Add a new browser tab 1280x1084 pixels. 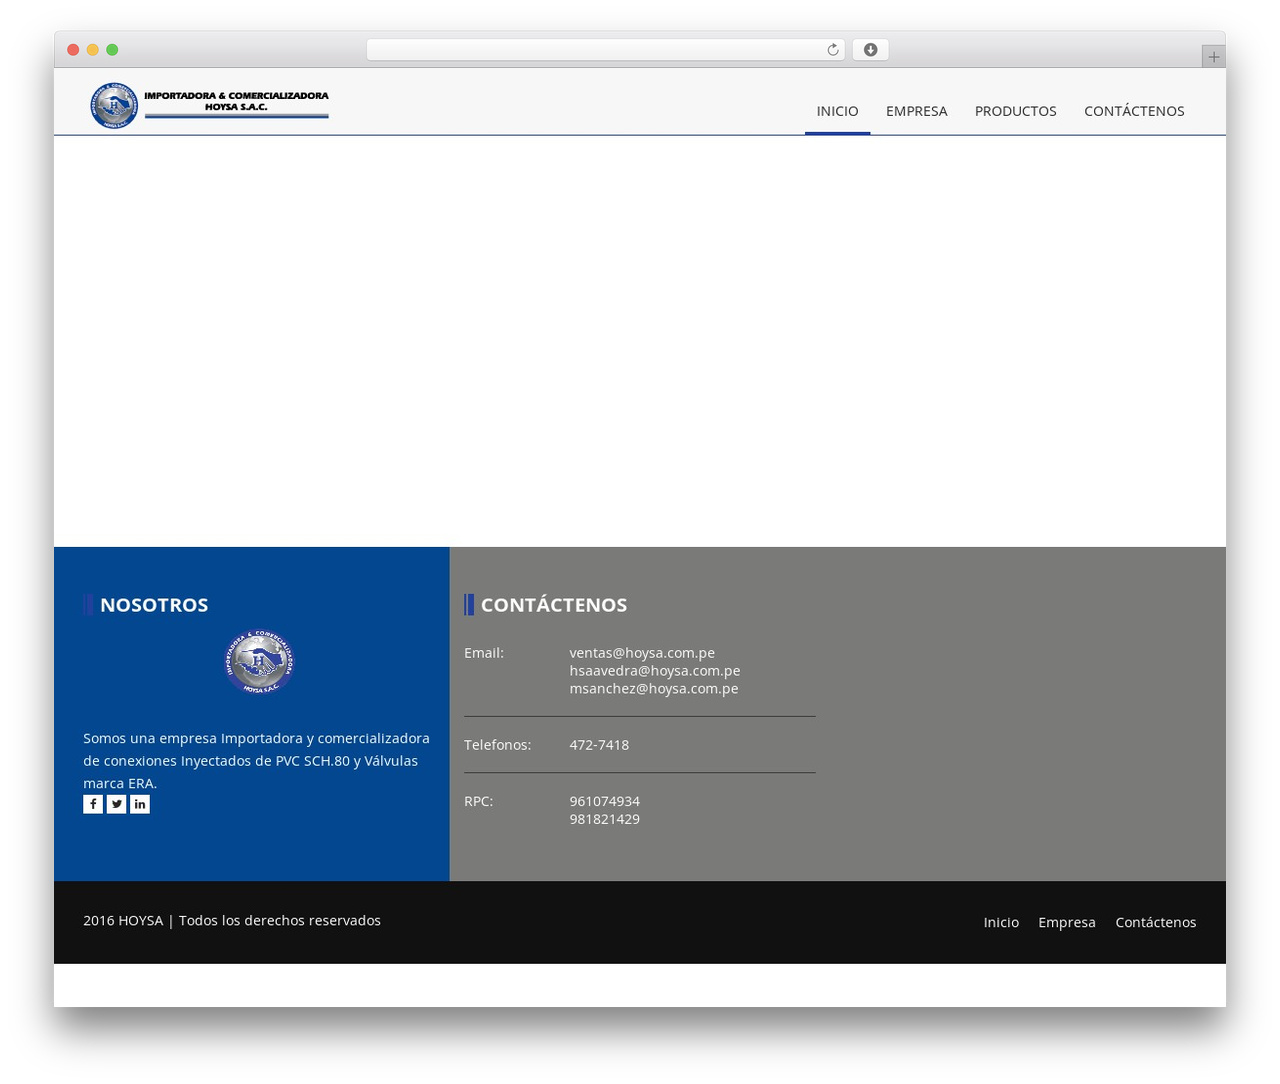[x=1213, y=57]
